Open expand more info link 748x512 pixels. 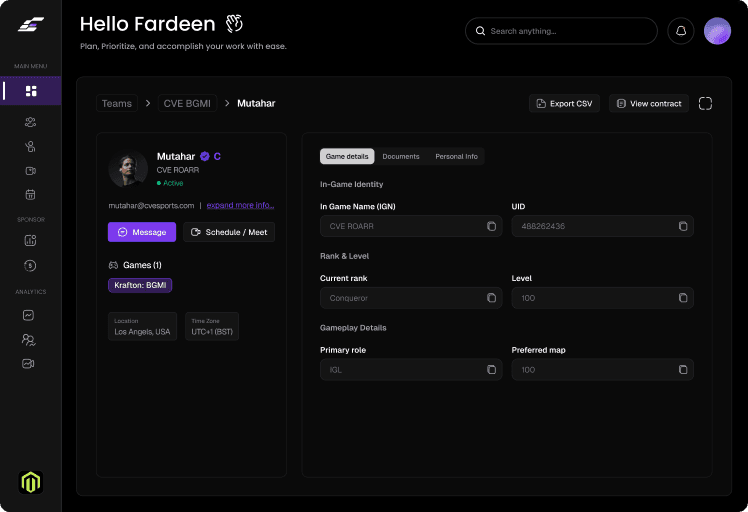click(x=240, y=205)
